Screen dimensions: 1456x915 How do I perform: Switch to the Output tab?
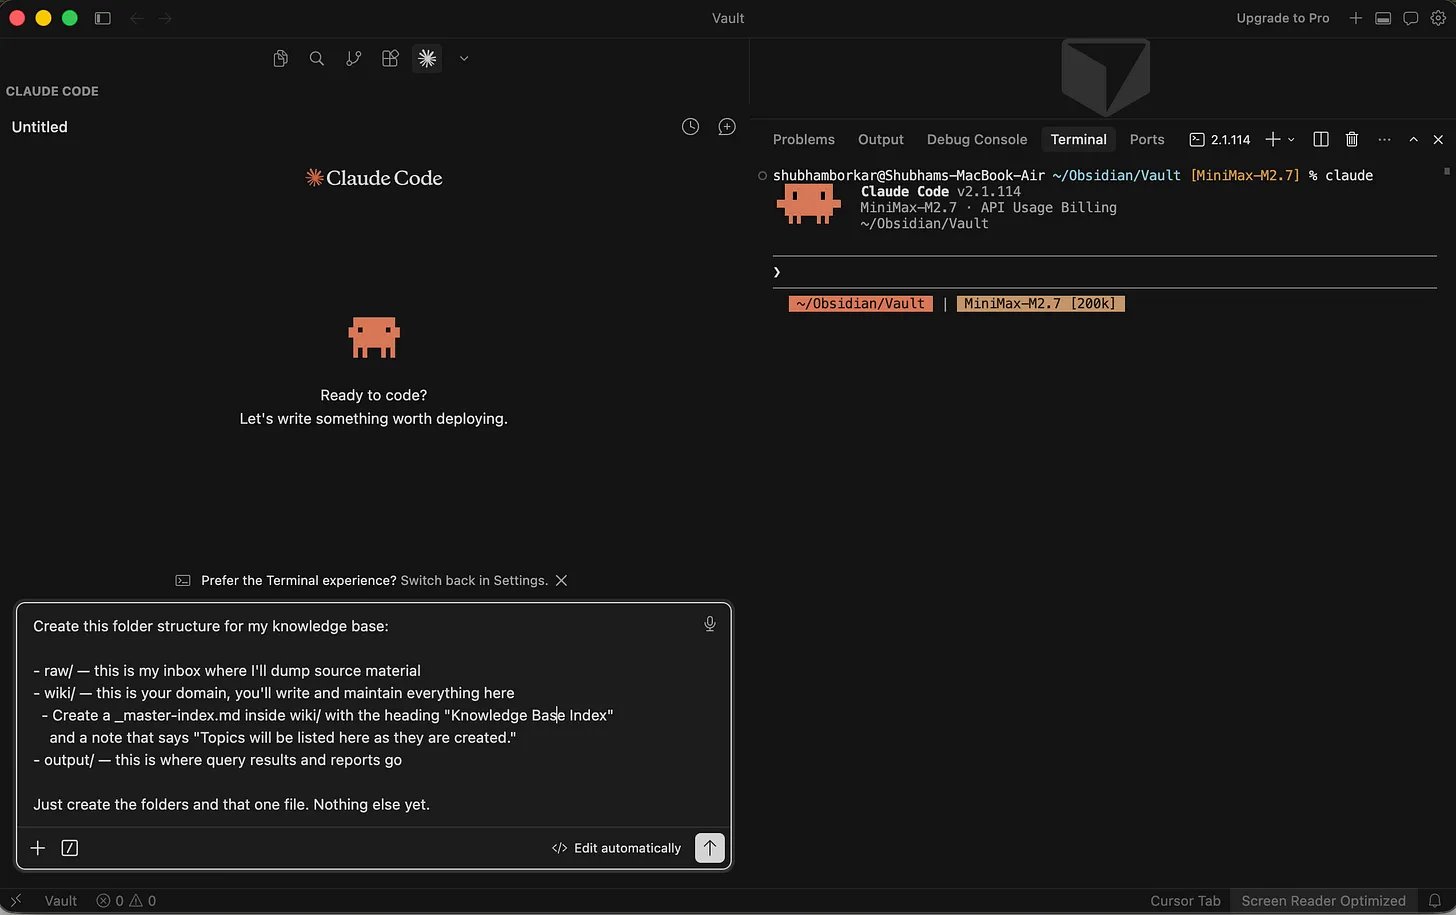click(x=881, y=140)
